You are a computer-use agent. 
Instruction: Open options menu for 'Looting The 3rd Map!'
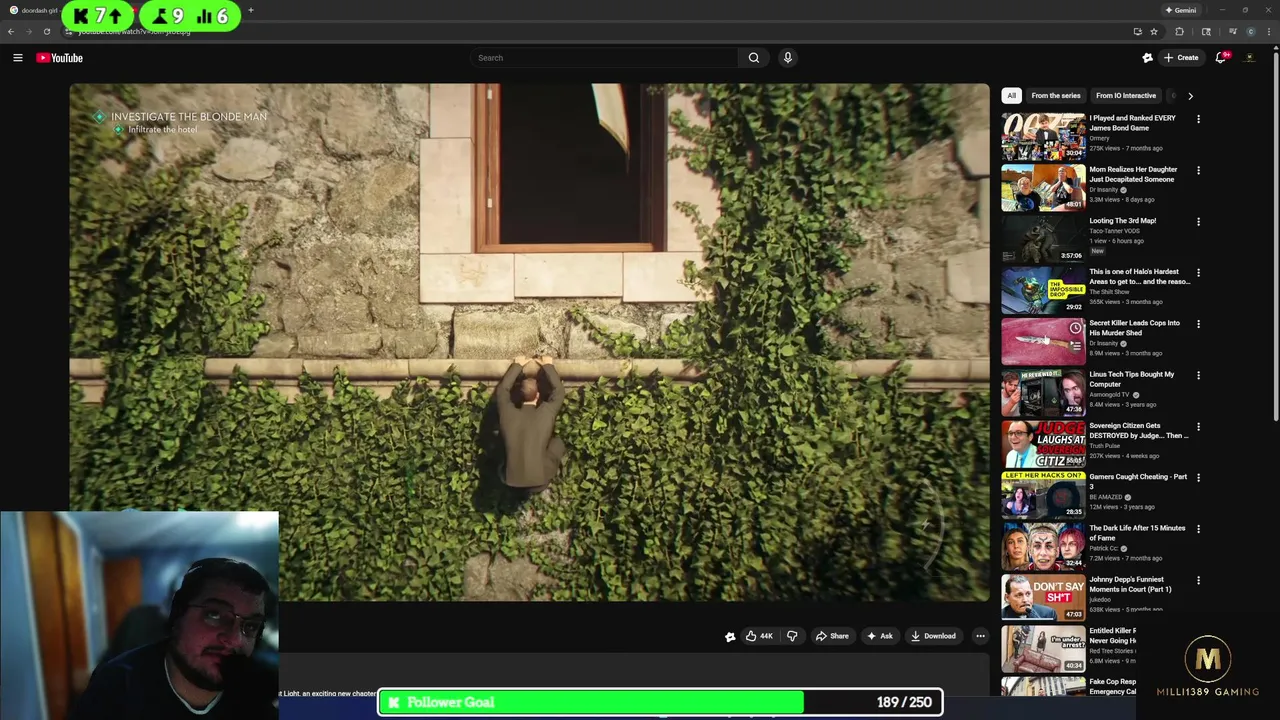point(1198,222)
